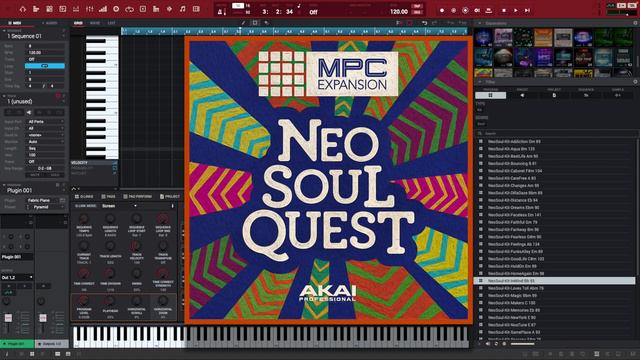Switch to the Project tab
The image size is (640, 360).
(x=170, y=197)
